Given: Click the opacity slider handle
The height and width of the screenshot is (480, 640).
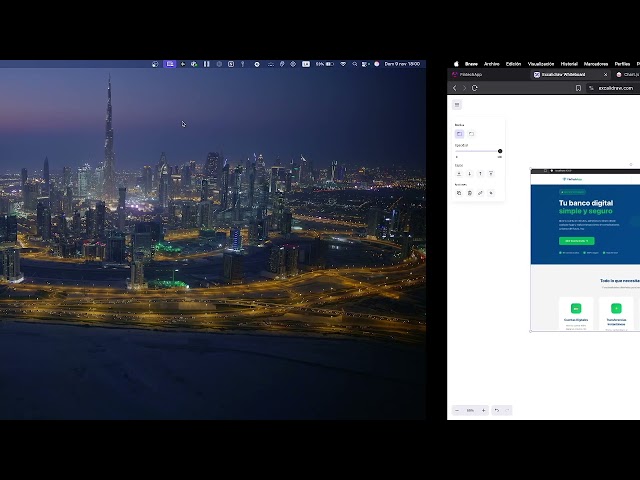Looking at the screenshot, I should coord(500,151).
